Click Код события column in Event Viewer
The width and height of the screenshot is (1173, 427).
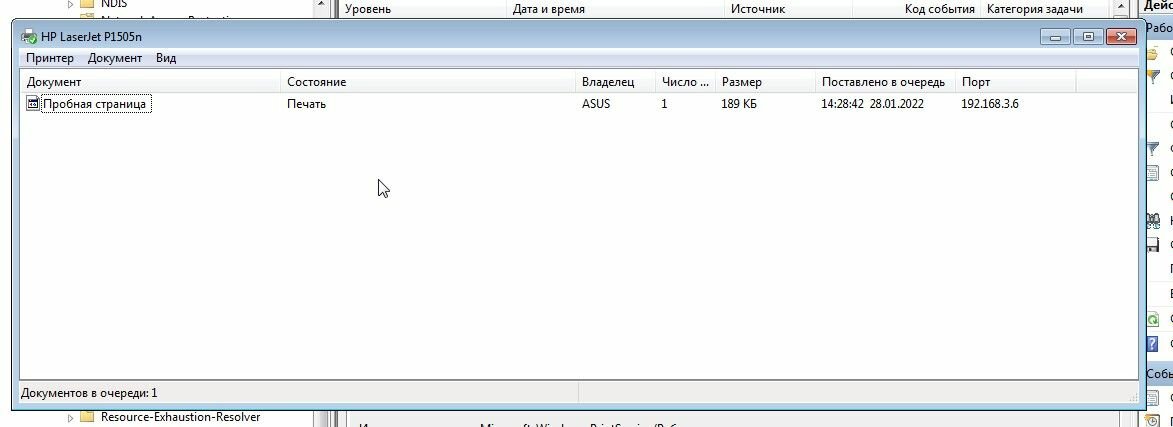pos(940,9)
